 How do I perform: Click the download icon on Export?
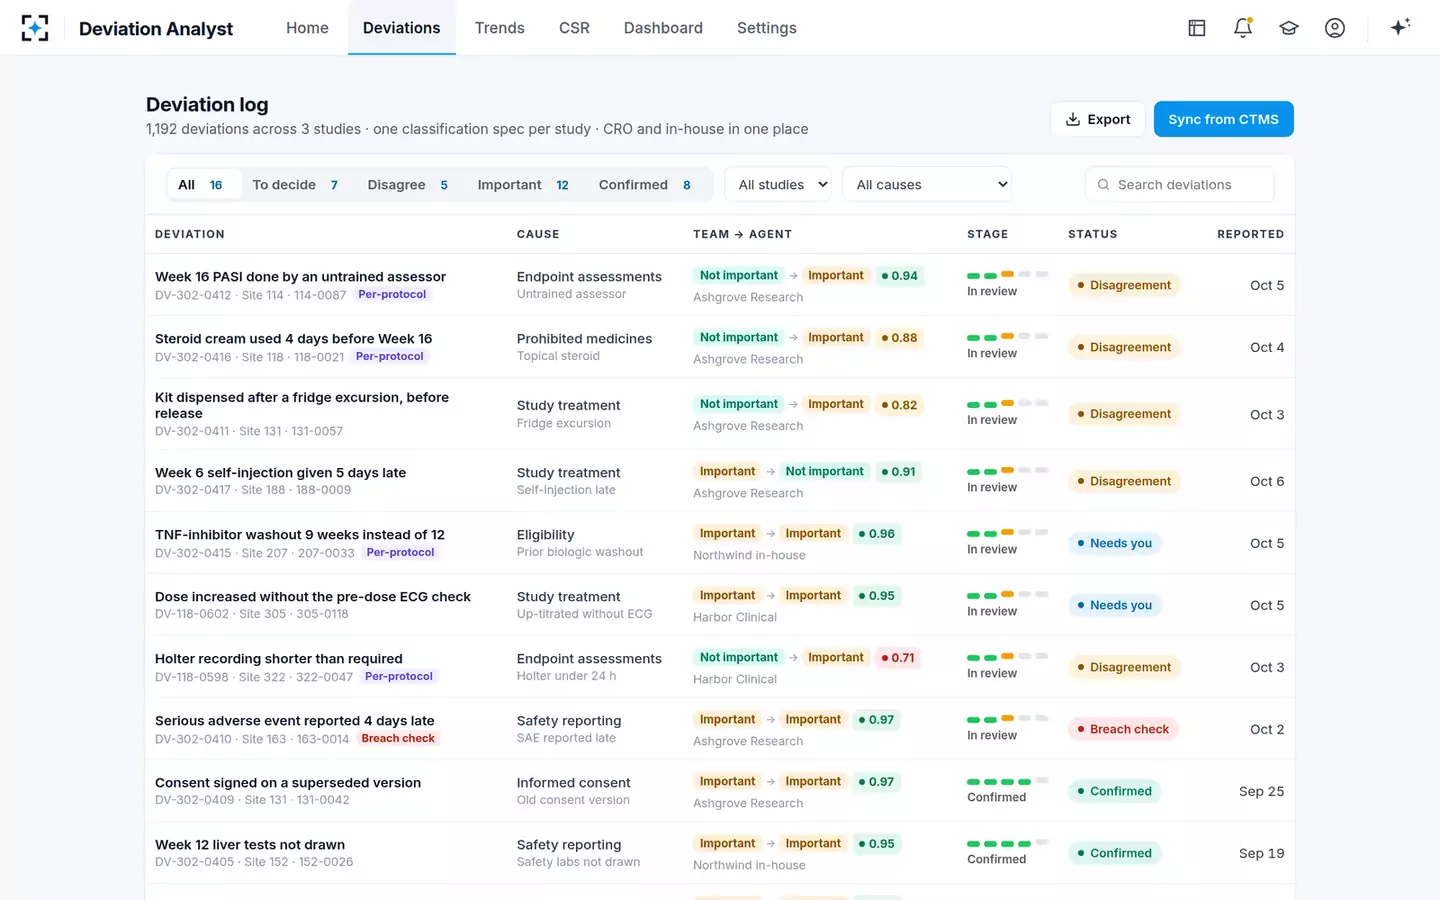point(1073,119)
